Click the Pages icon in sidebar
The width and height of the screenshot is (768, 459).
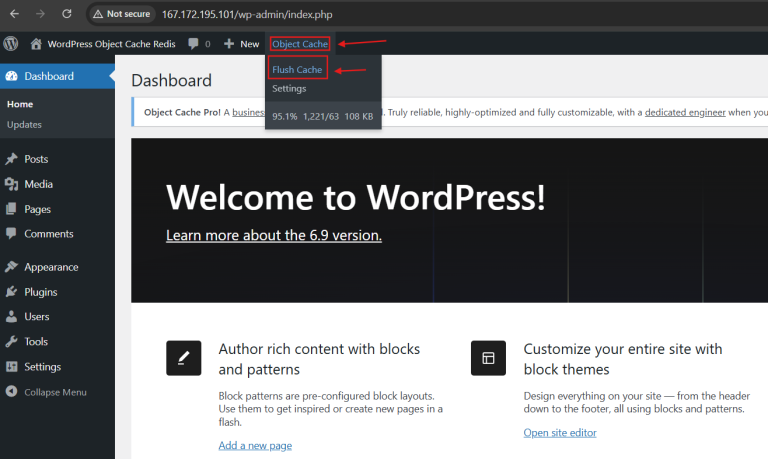pos(11,209)
